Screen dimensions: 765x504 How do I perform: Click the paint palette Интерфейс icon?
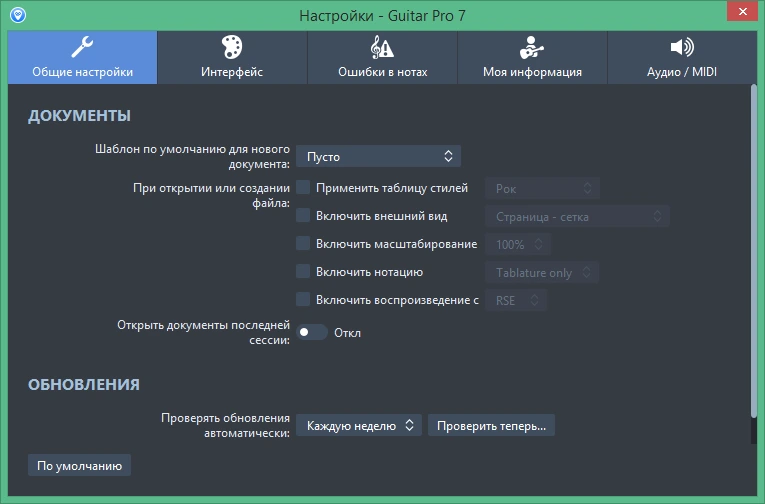[232, 47]
